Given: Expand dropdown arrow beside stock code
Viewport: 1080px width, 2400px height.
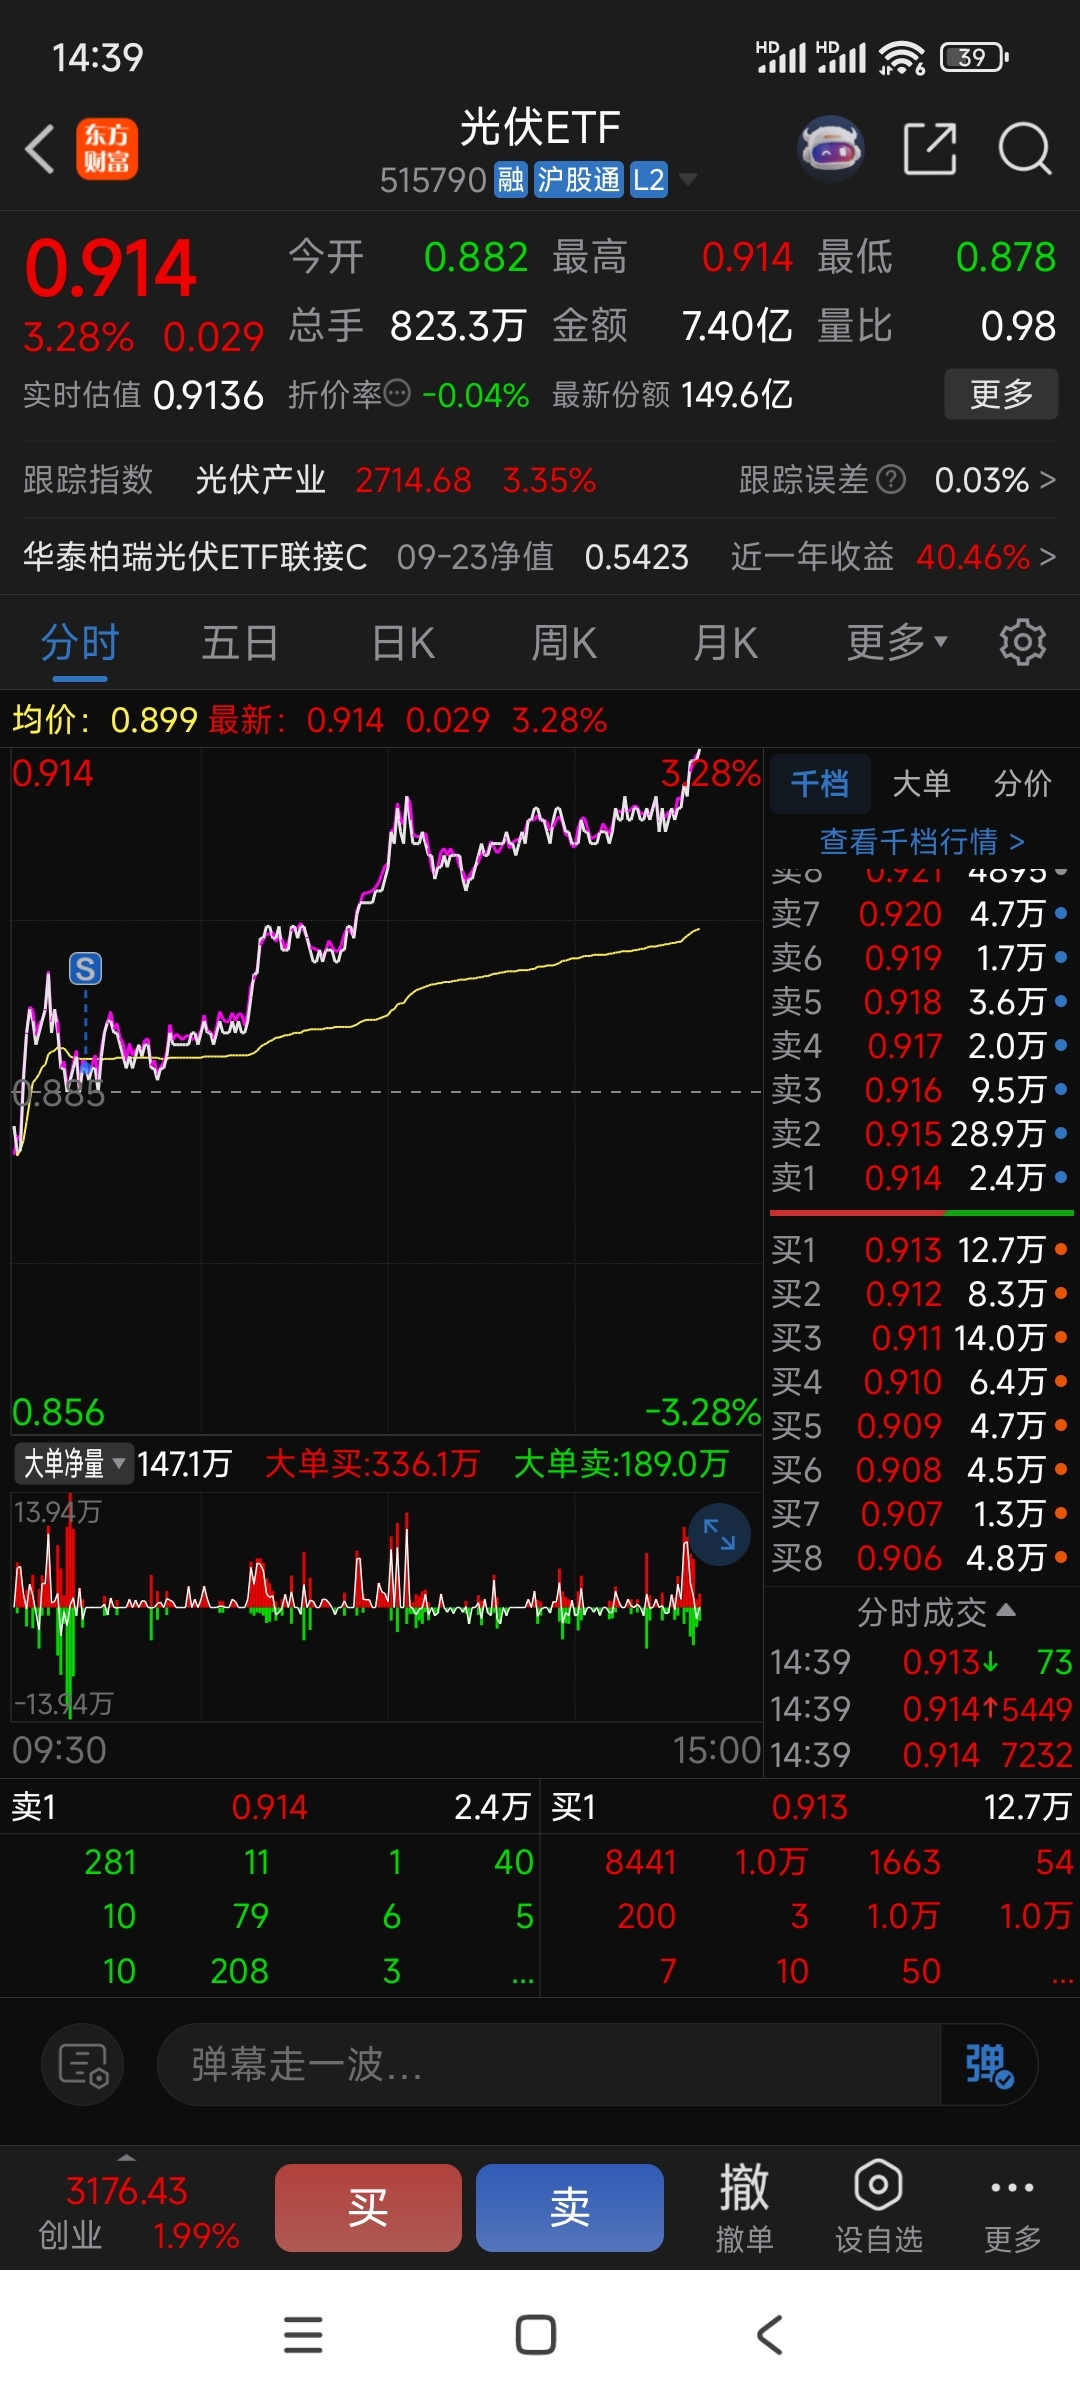Looking at the screenshot, I should (688, 180).
